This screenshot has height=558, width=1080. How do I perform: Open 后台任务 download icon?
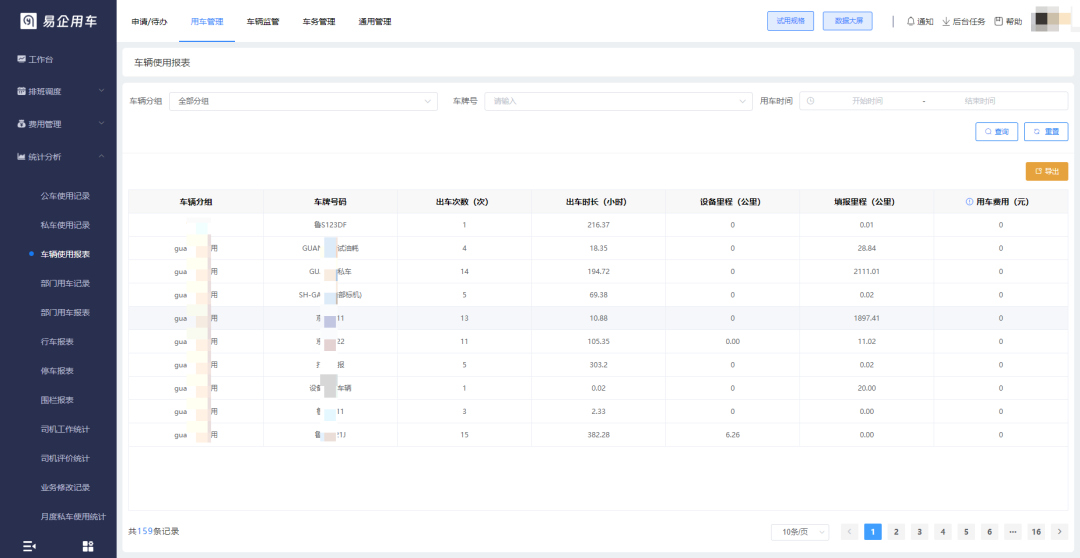[946, 21]
